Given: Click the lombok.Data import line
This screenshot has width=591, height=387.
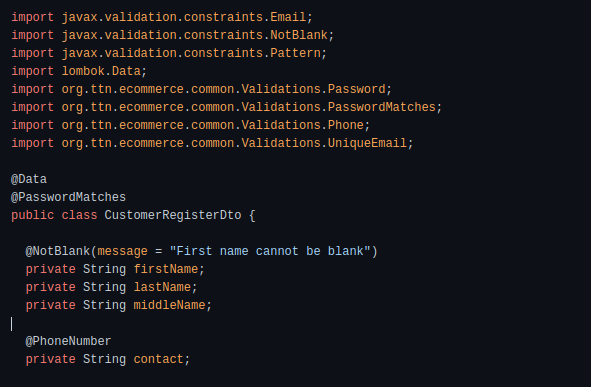Looking at the screenshot, I should click(79, 71).
